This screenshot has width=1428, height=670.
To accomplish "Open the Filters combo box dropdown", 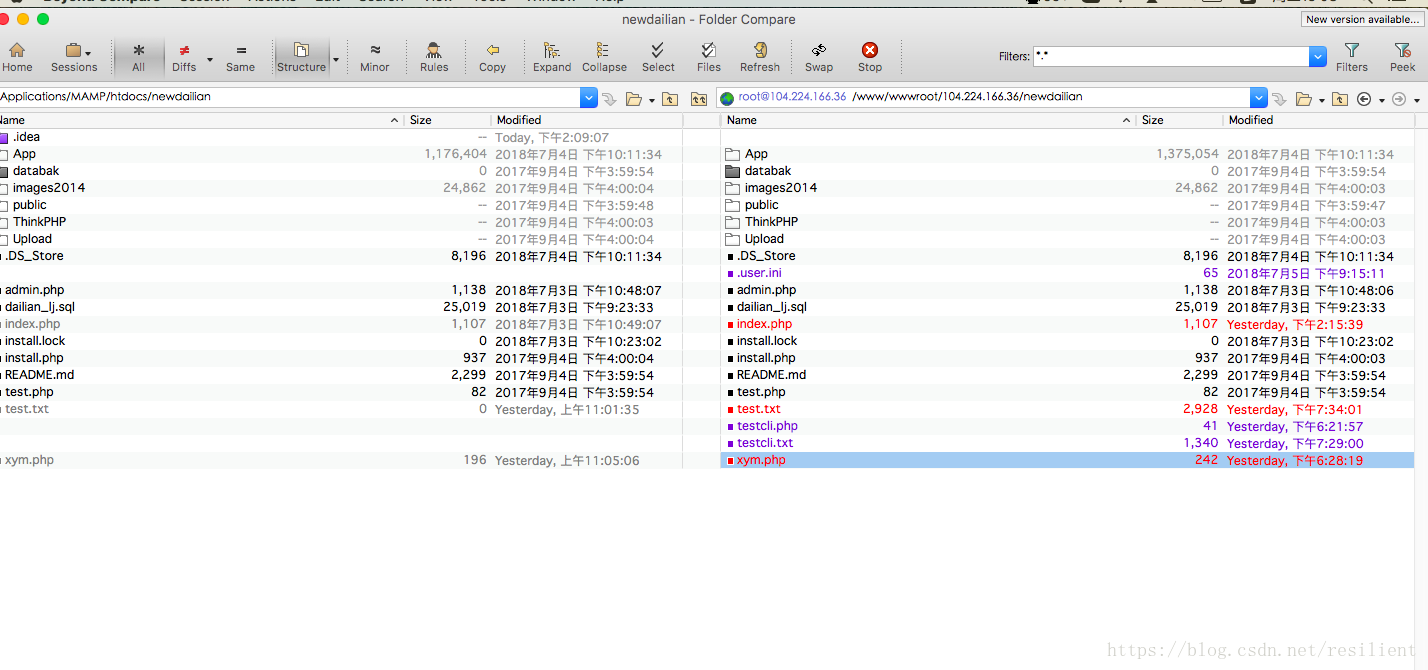I will click(x=1318, y=57).
